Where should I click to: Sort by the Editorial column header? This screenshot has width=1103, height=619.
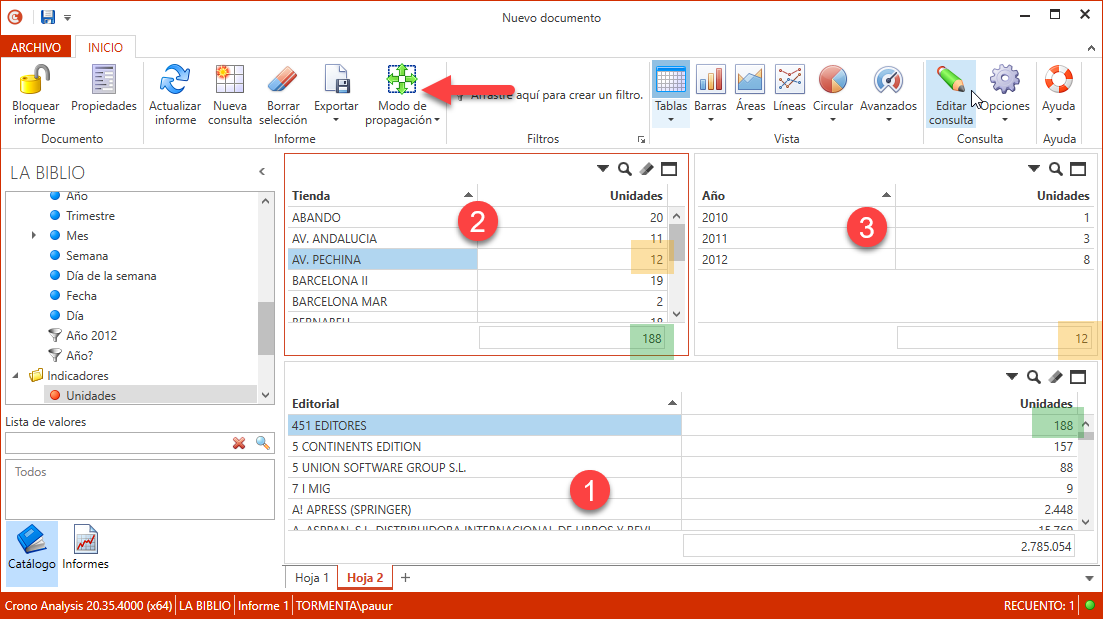click(480, 403)
